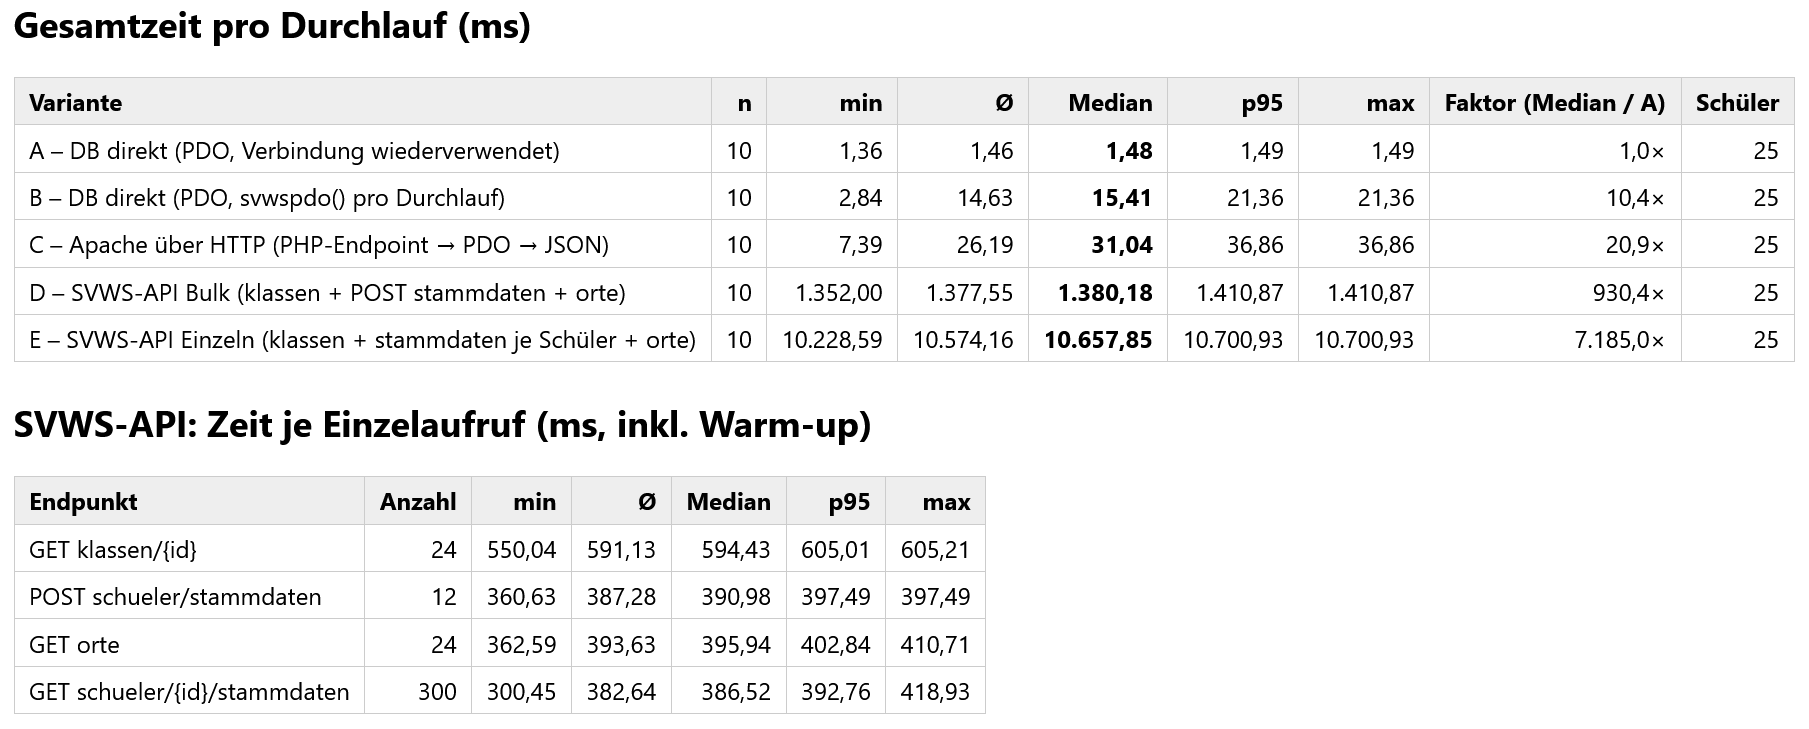Select the factor value 10,4×

[x=1636, y=198]
